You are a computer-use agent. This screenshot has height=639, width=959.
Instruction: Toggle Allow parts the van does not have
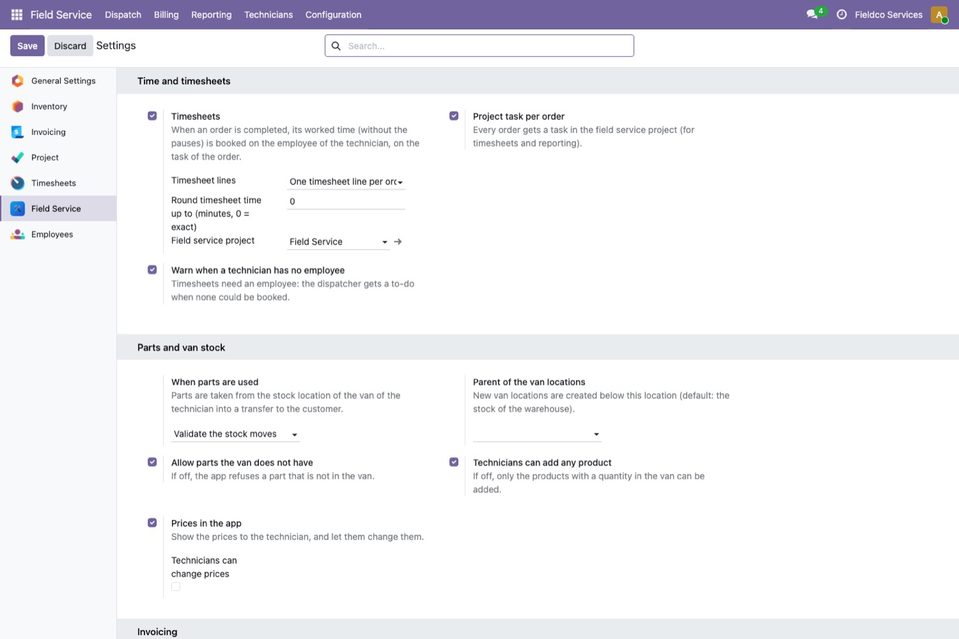(152, 462)
